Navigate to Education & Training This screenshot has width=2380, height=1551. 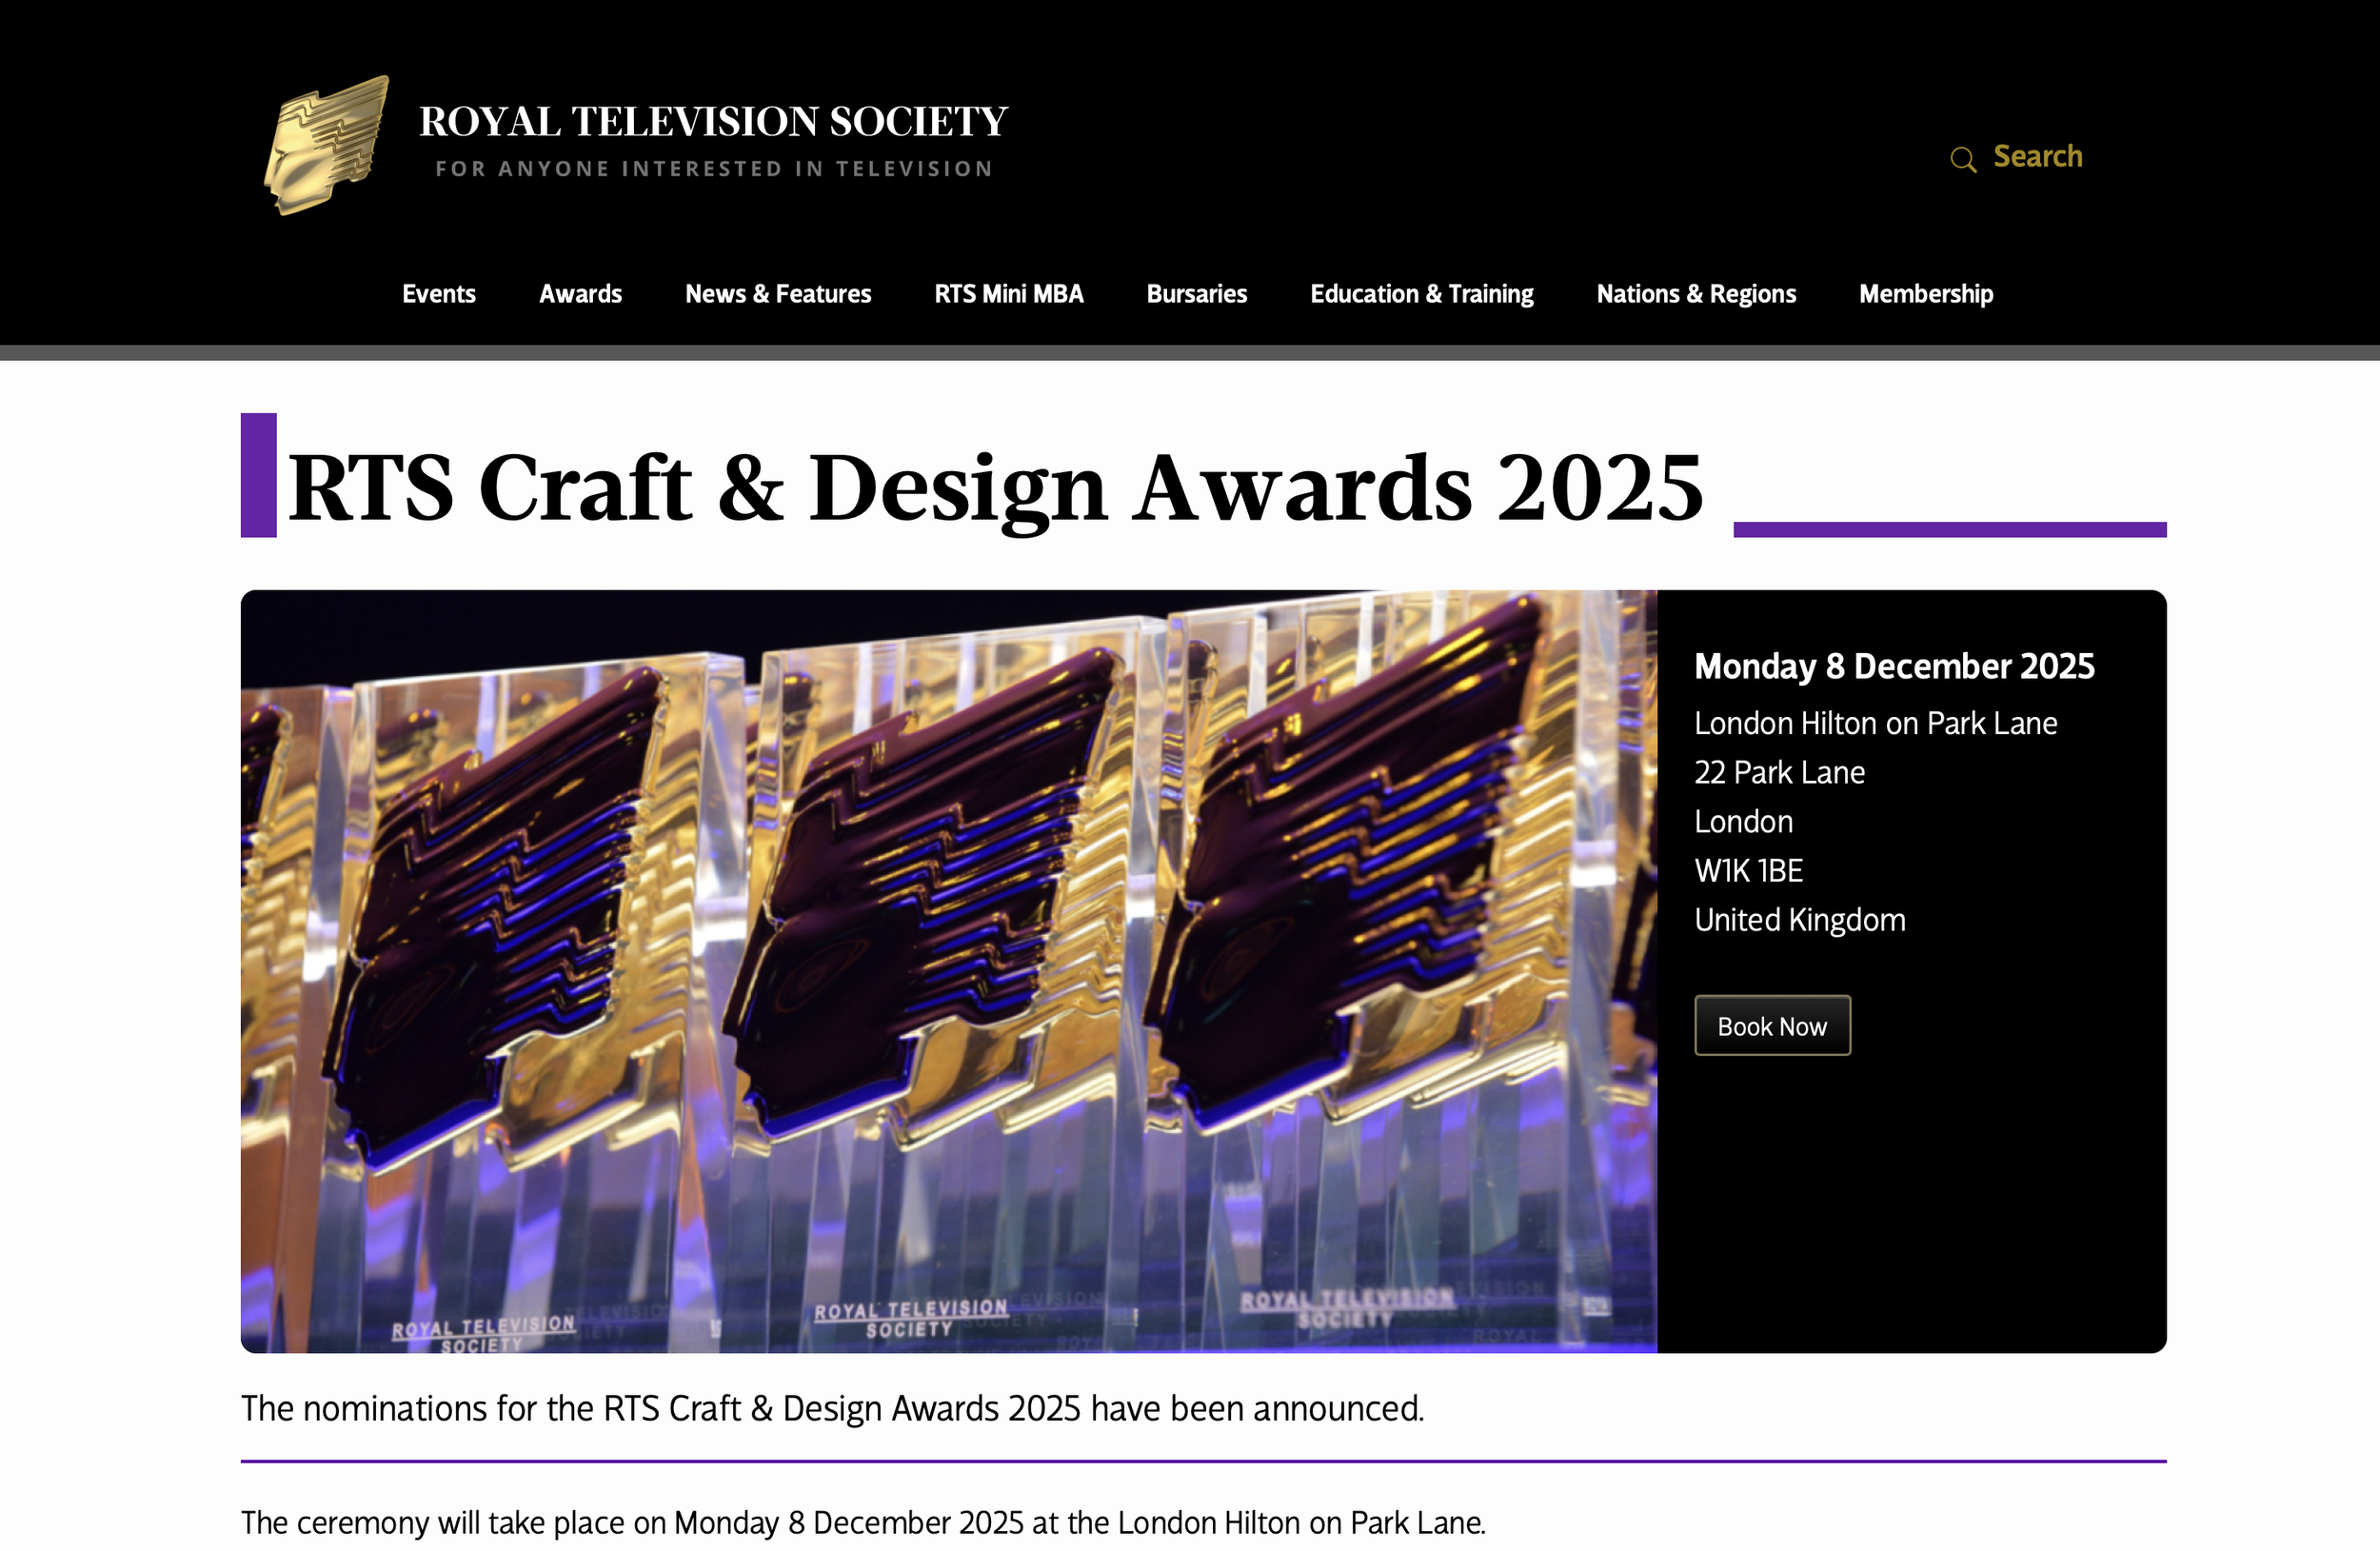[1421, 294]
